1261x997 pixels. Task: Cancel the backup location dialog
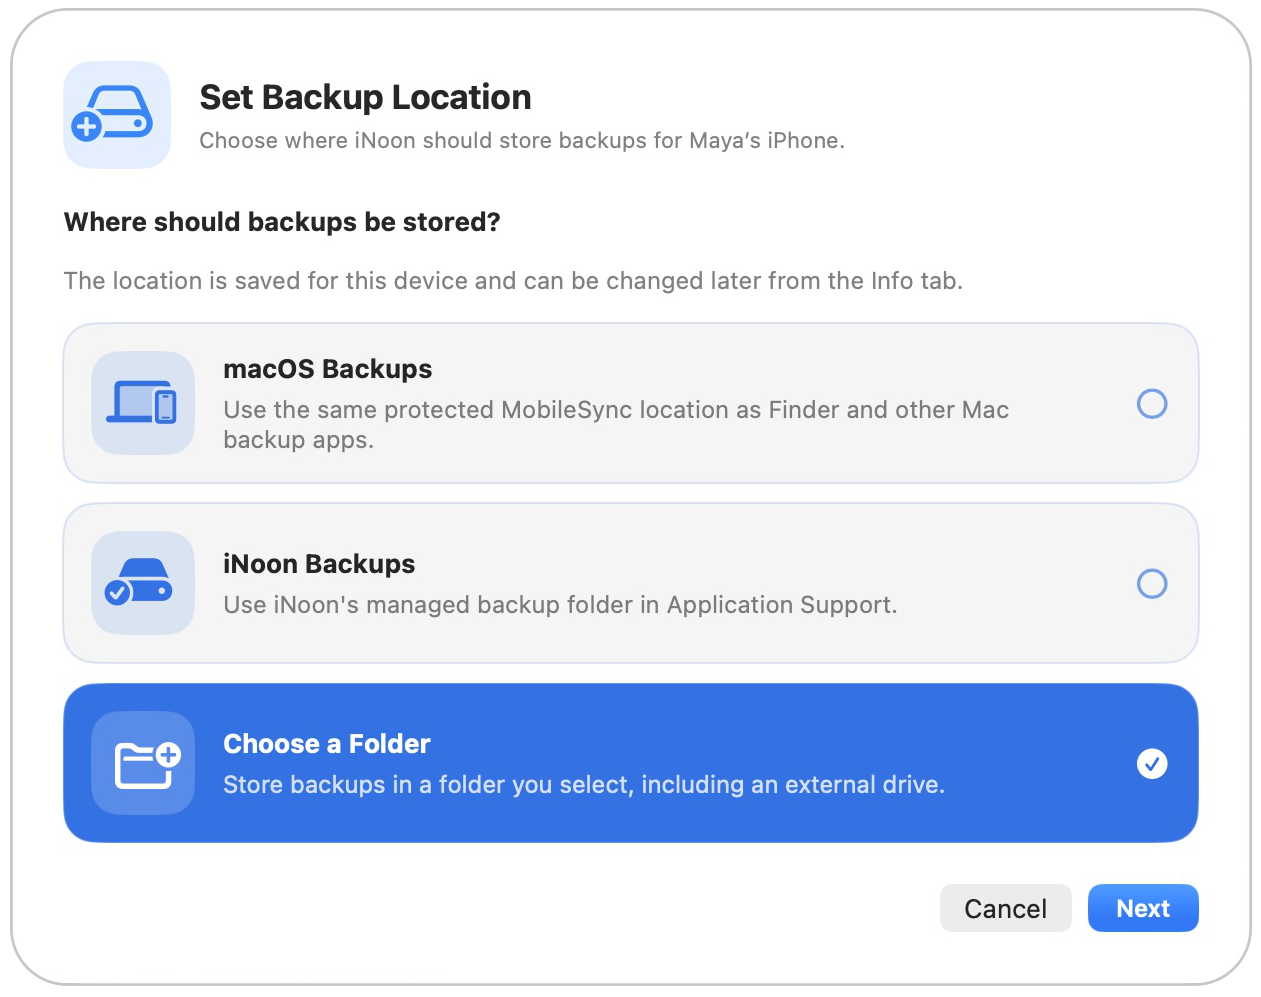point(1005,908)
